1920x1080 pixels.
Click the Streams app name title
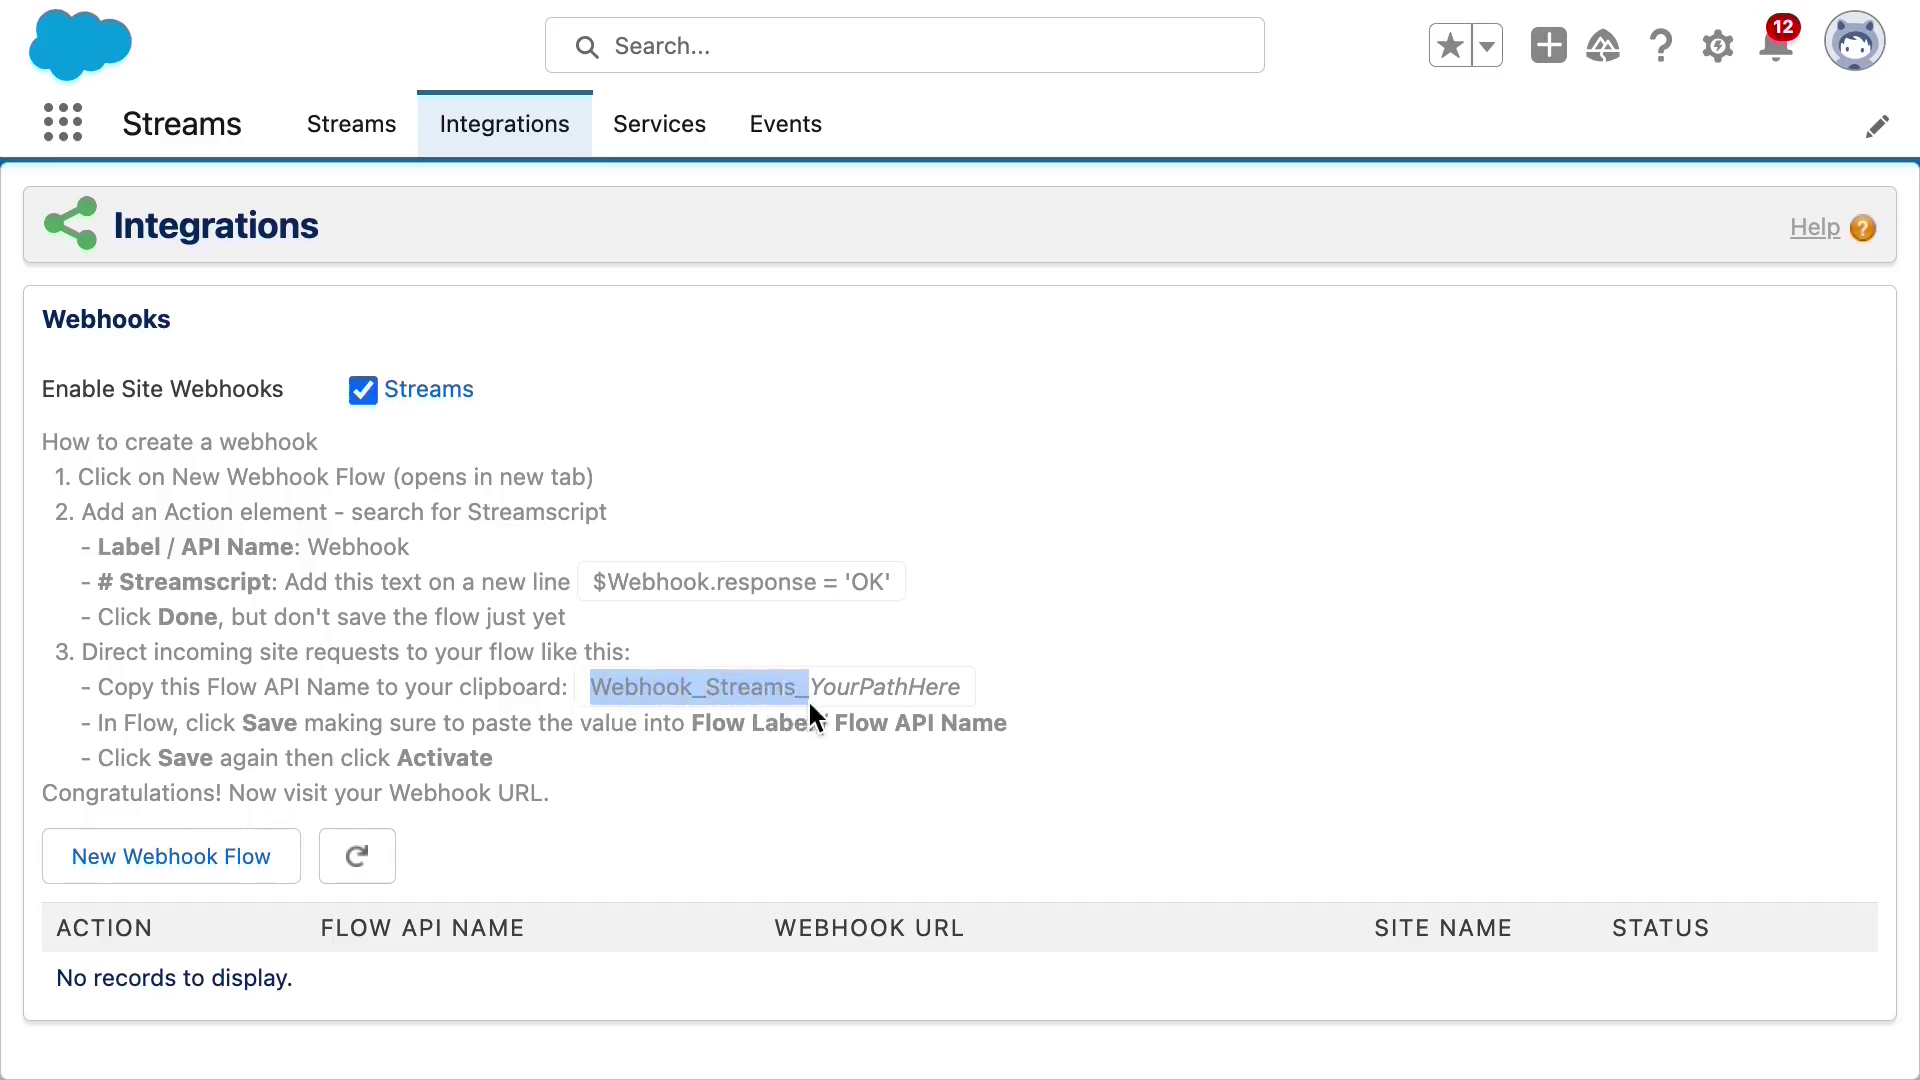(x=182, y=124)
